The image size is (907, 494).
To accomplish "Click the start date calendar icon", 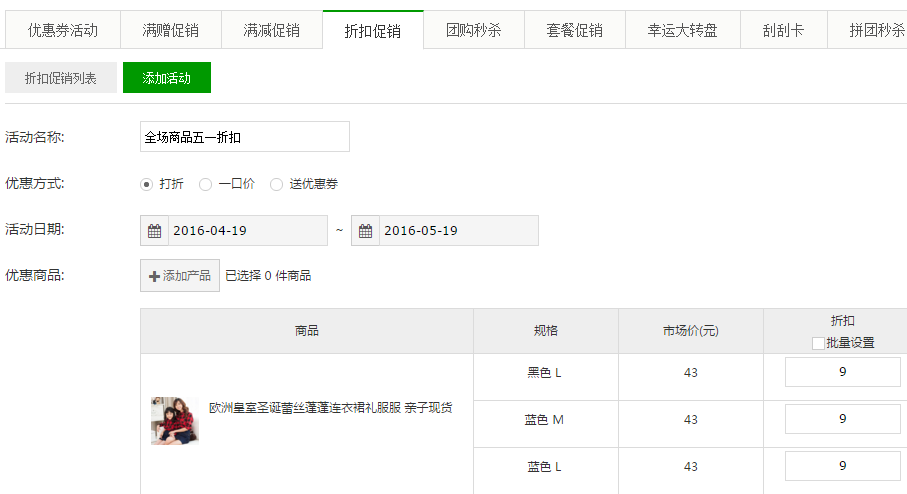I will click(x=155, y=231).
